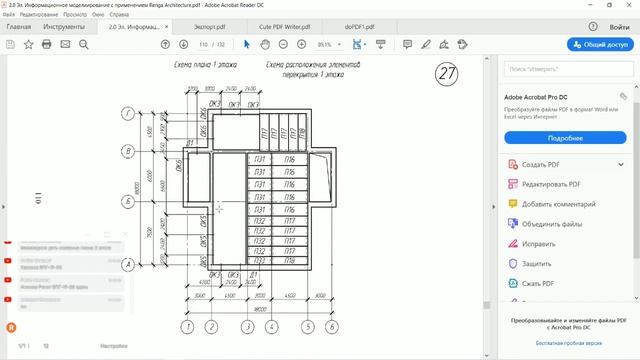The image size is (640, 360).
Task: Click the Настройки label at bottom left
Action: [x=114, y=346]
